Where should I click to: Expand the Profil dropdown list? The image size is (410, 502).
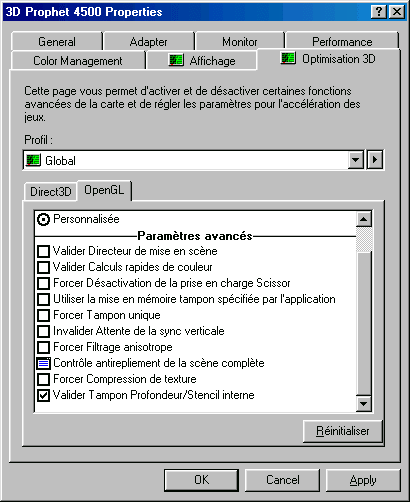point(356,160)
